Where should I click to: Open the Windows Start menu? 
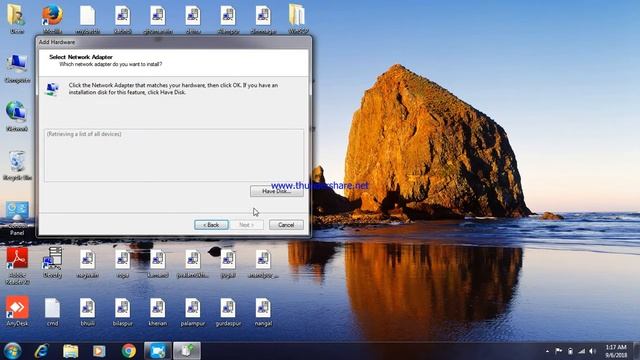coord(12,351)
